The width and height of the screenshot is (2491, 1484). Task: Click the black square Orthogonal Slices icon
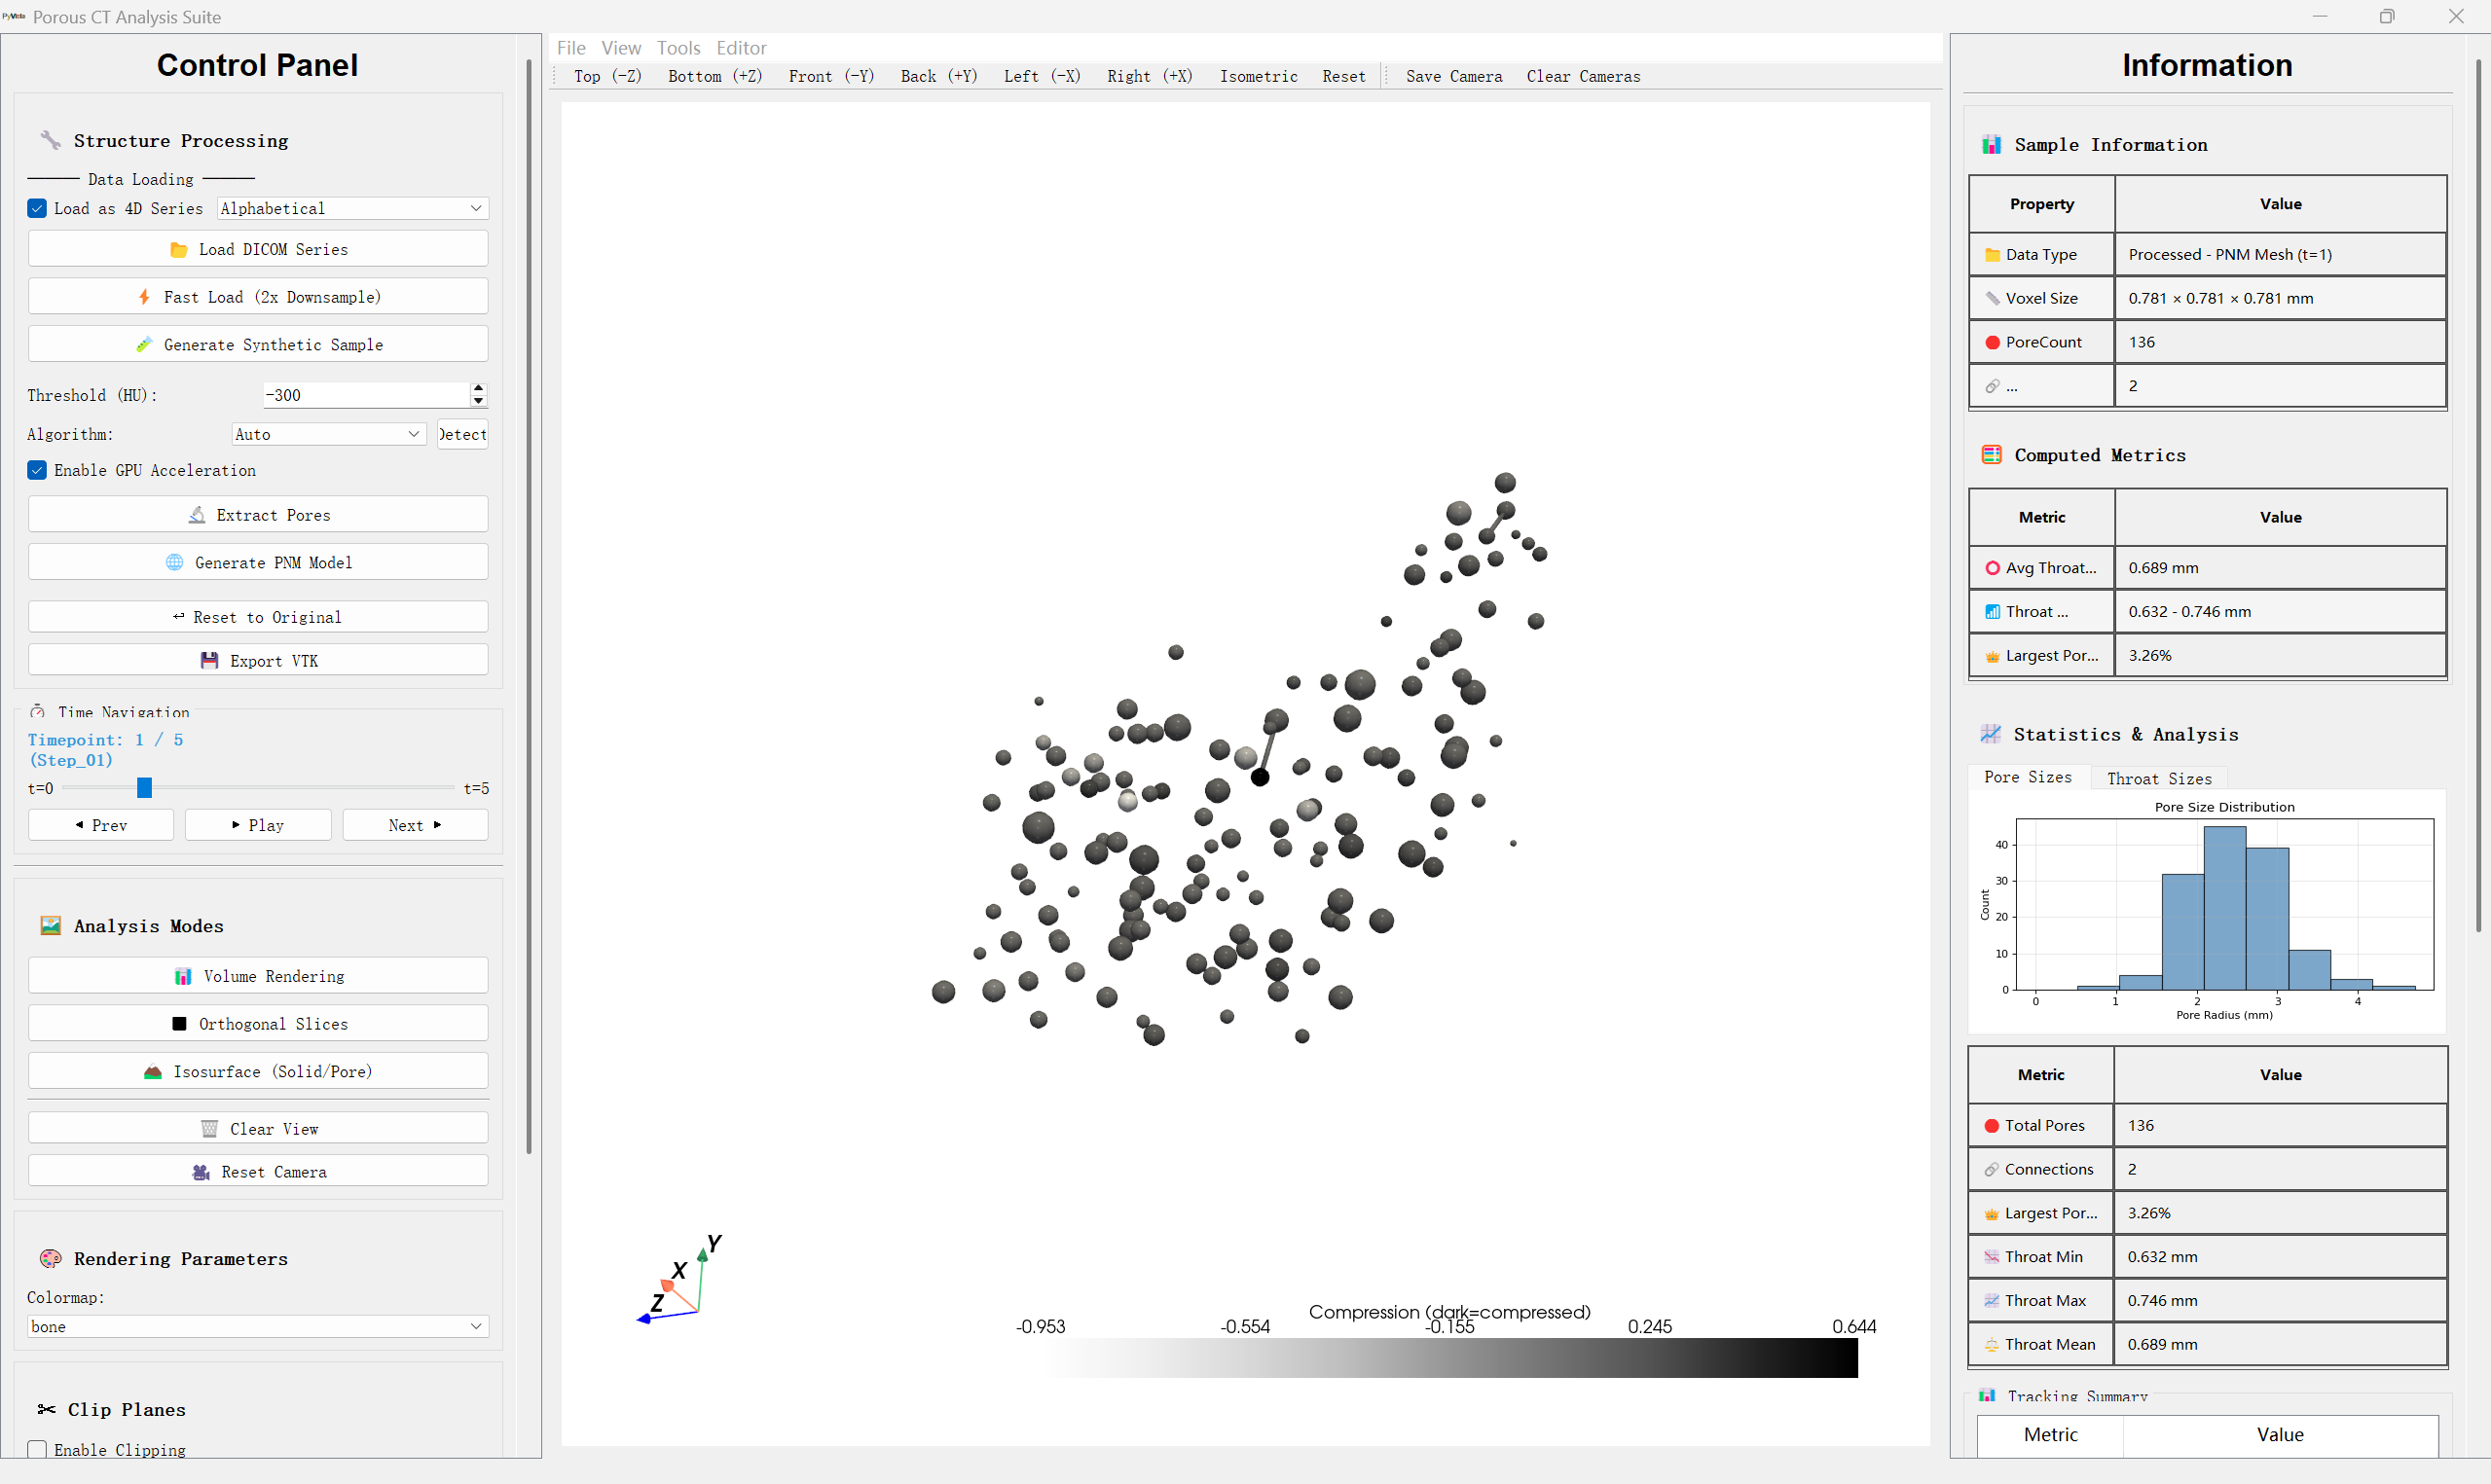click(x=179, y=1024)
